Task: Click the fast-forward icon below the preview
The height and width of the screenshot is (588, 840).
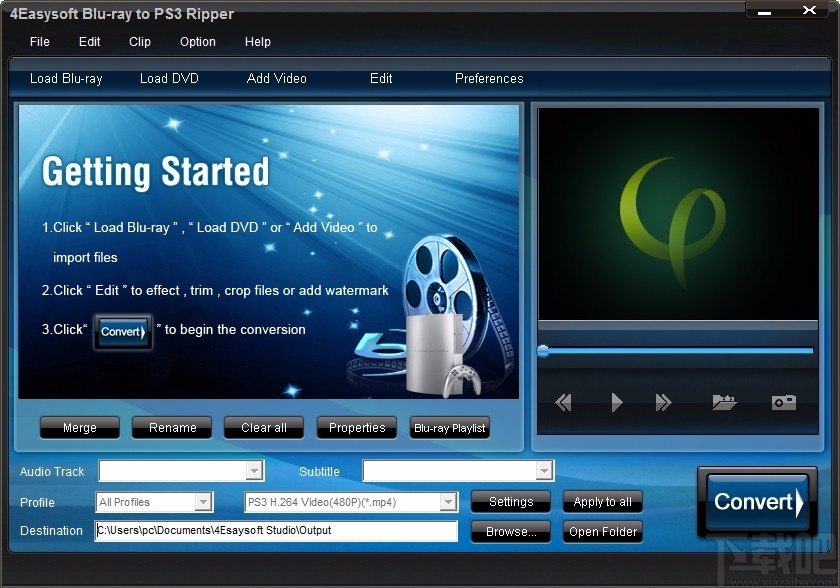Action: pos(663,402)
